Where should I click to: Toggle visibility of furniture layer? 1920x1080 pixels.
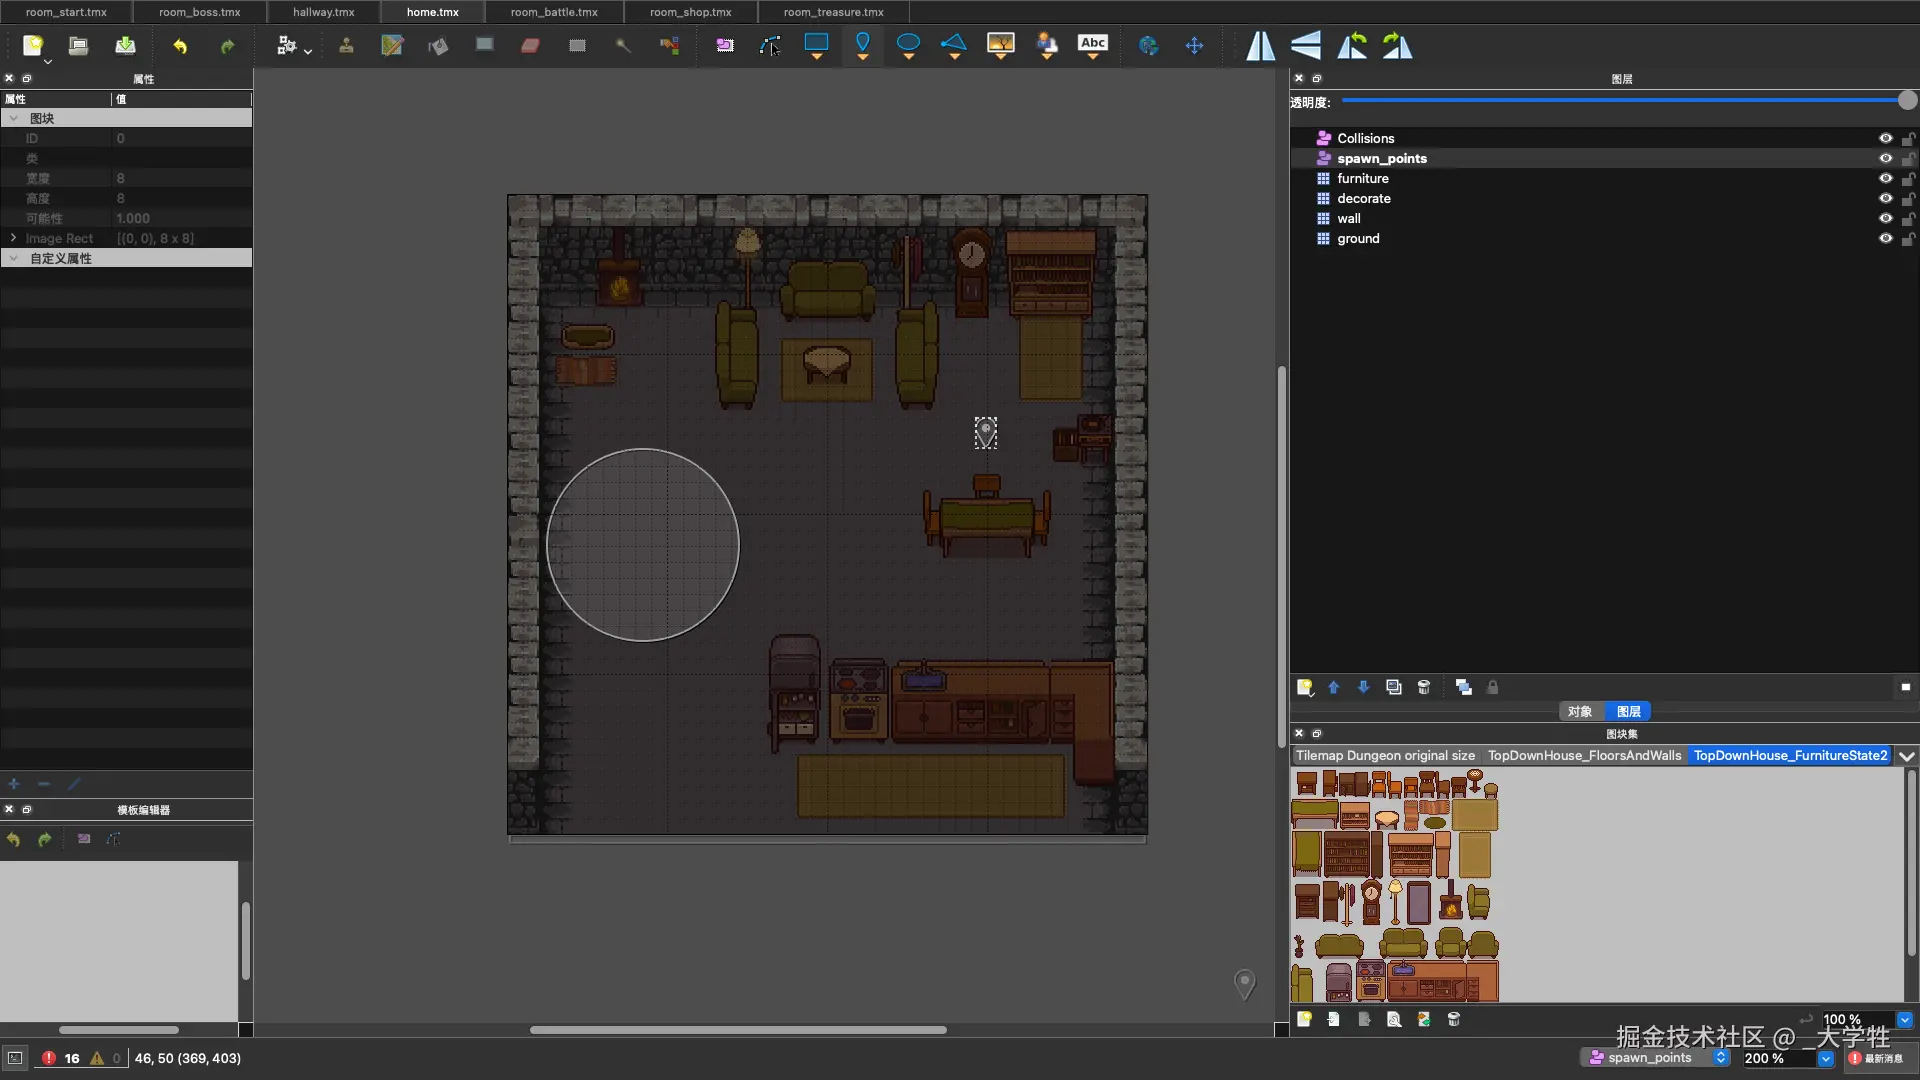pyautogui.click(x=1885, y=178)
